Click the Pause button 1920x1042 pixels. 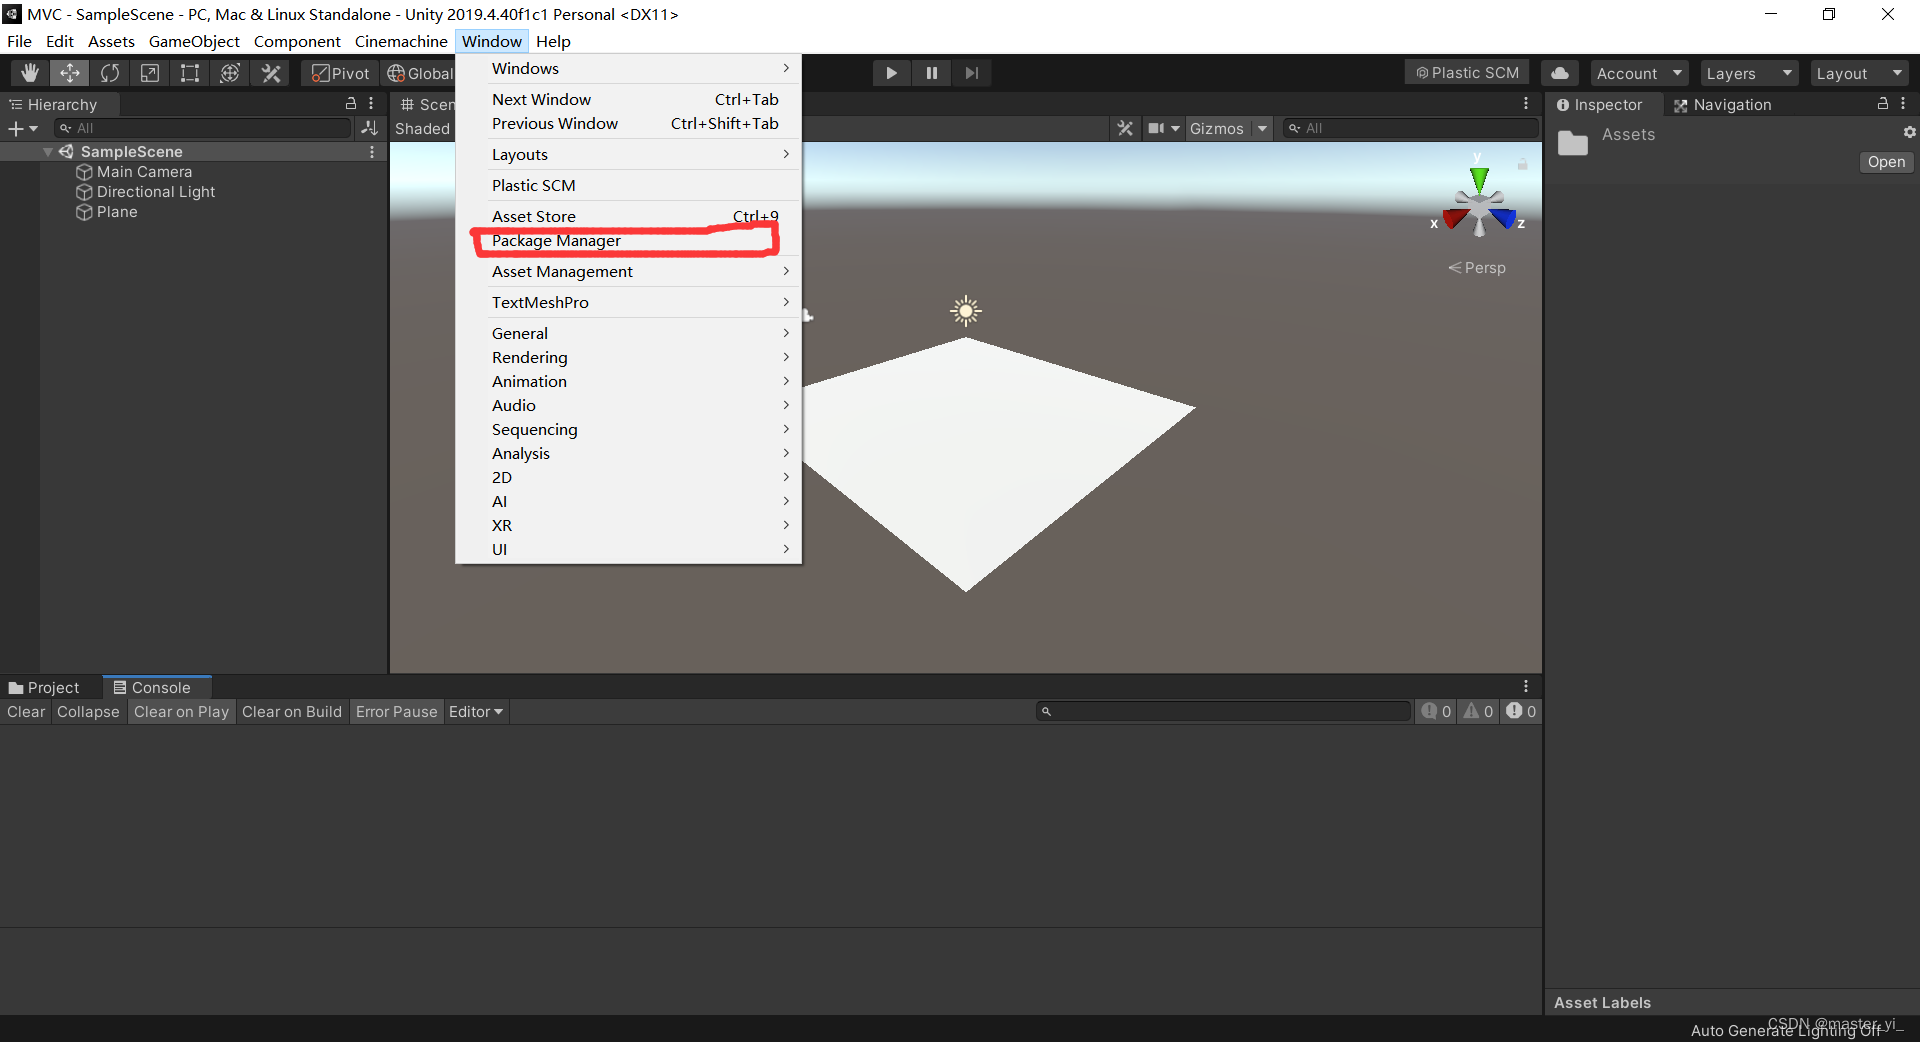coord(932,73)
